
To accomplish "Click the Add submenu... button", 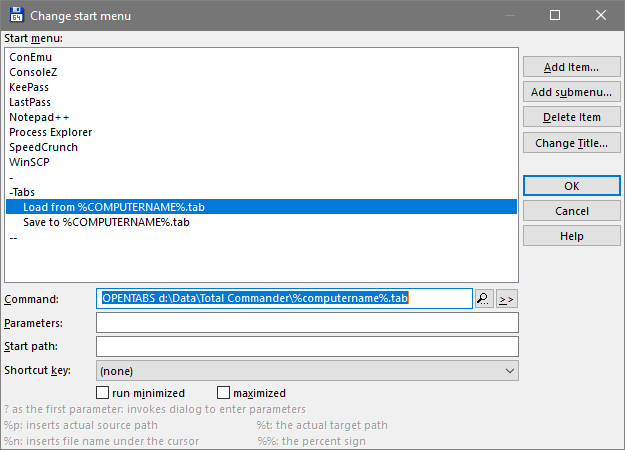I will 571,92.
